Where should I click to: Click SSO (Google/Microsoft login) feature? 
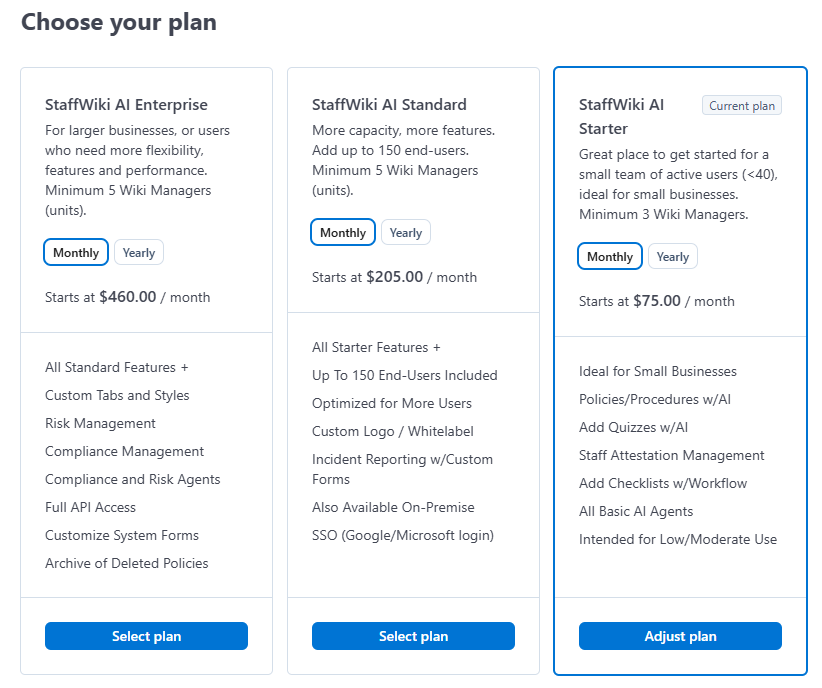(403, 535)
